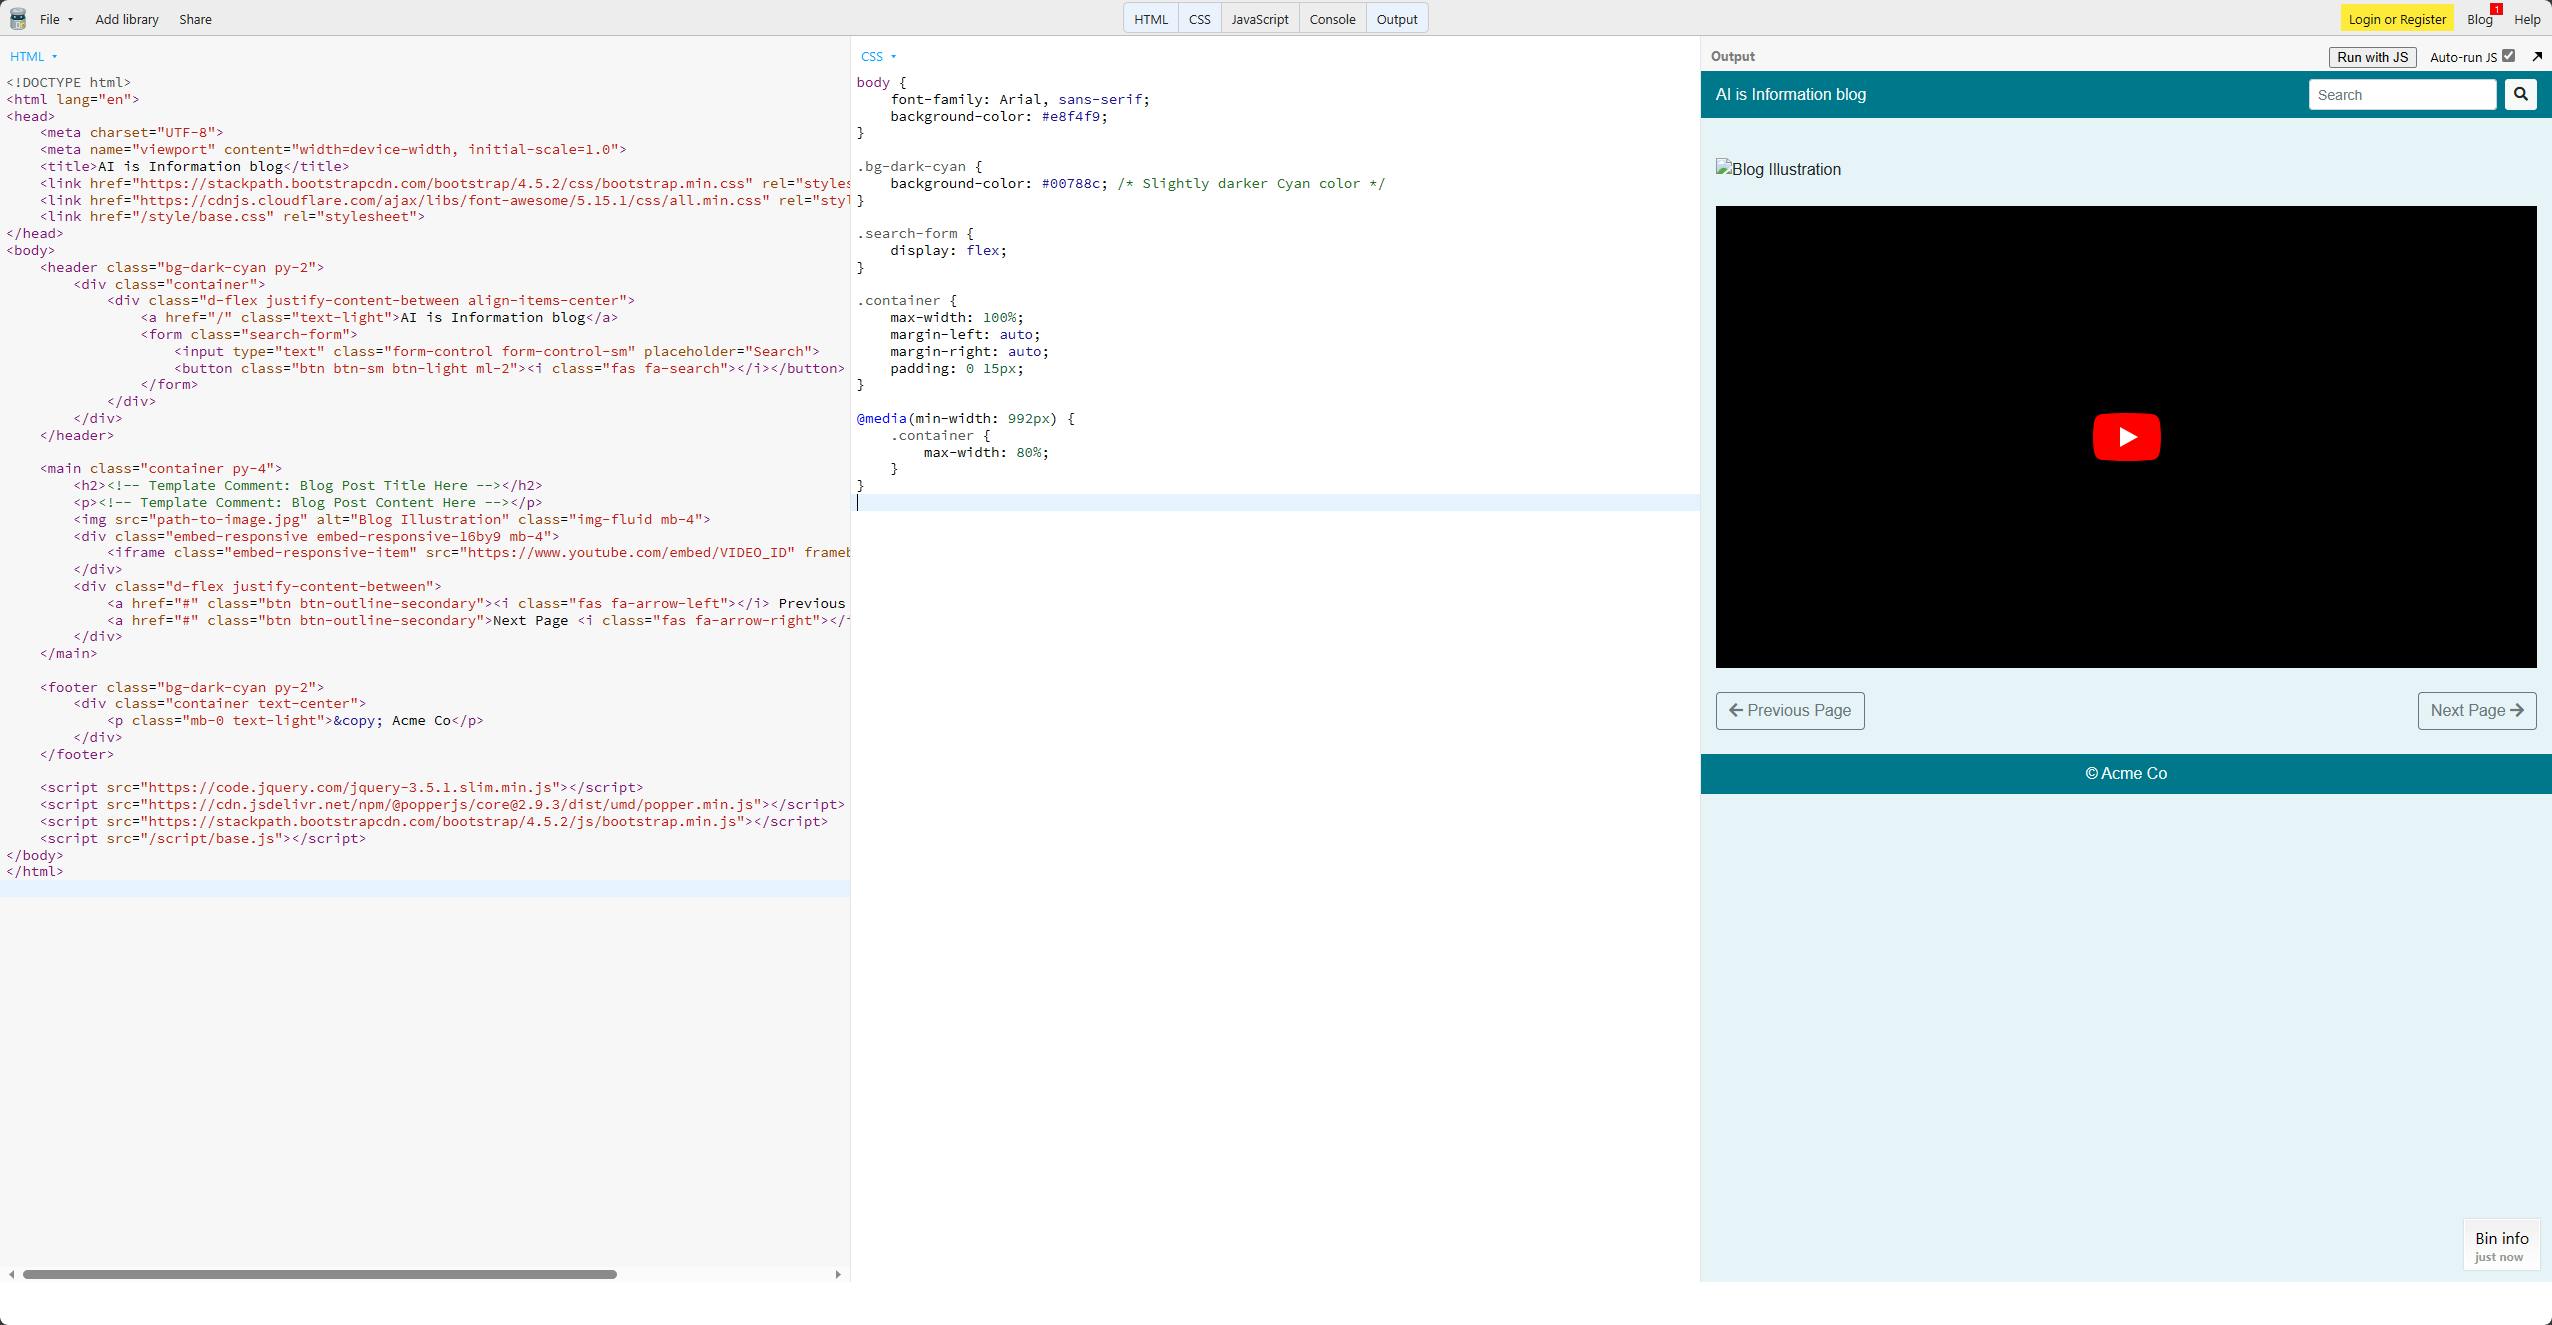Focus the Search input field
Image resolution: width=2552 pixels, height=1325 pixels.
[2402, 95]
